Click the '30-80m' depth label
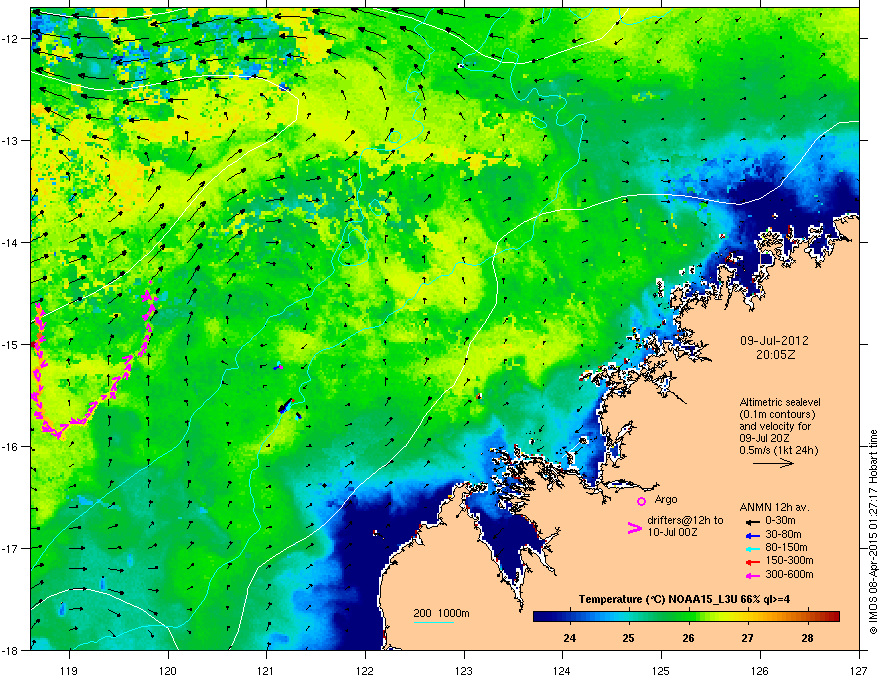The image size is (880, 680). coord(783,535)
